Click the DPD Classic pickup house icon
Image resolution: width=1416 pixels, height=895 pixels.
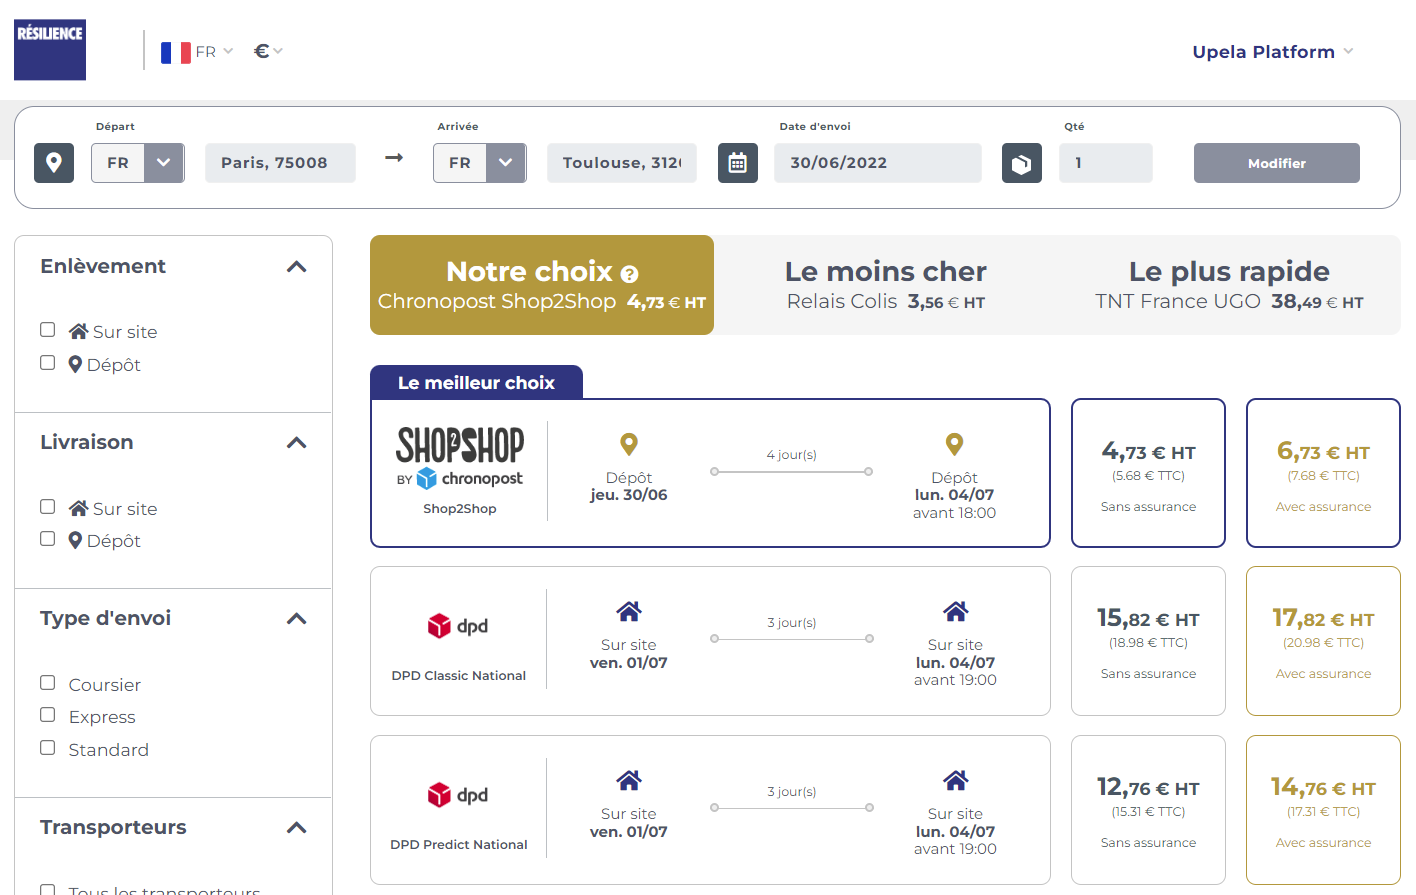tap(629, 611)
